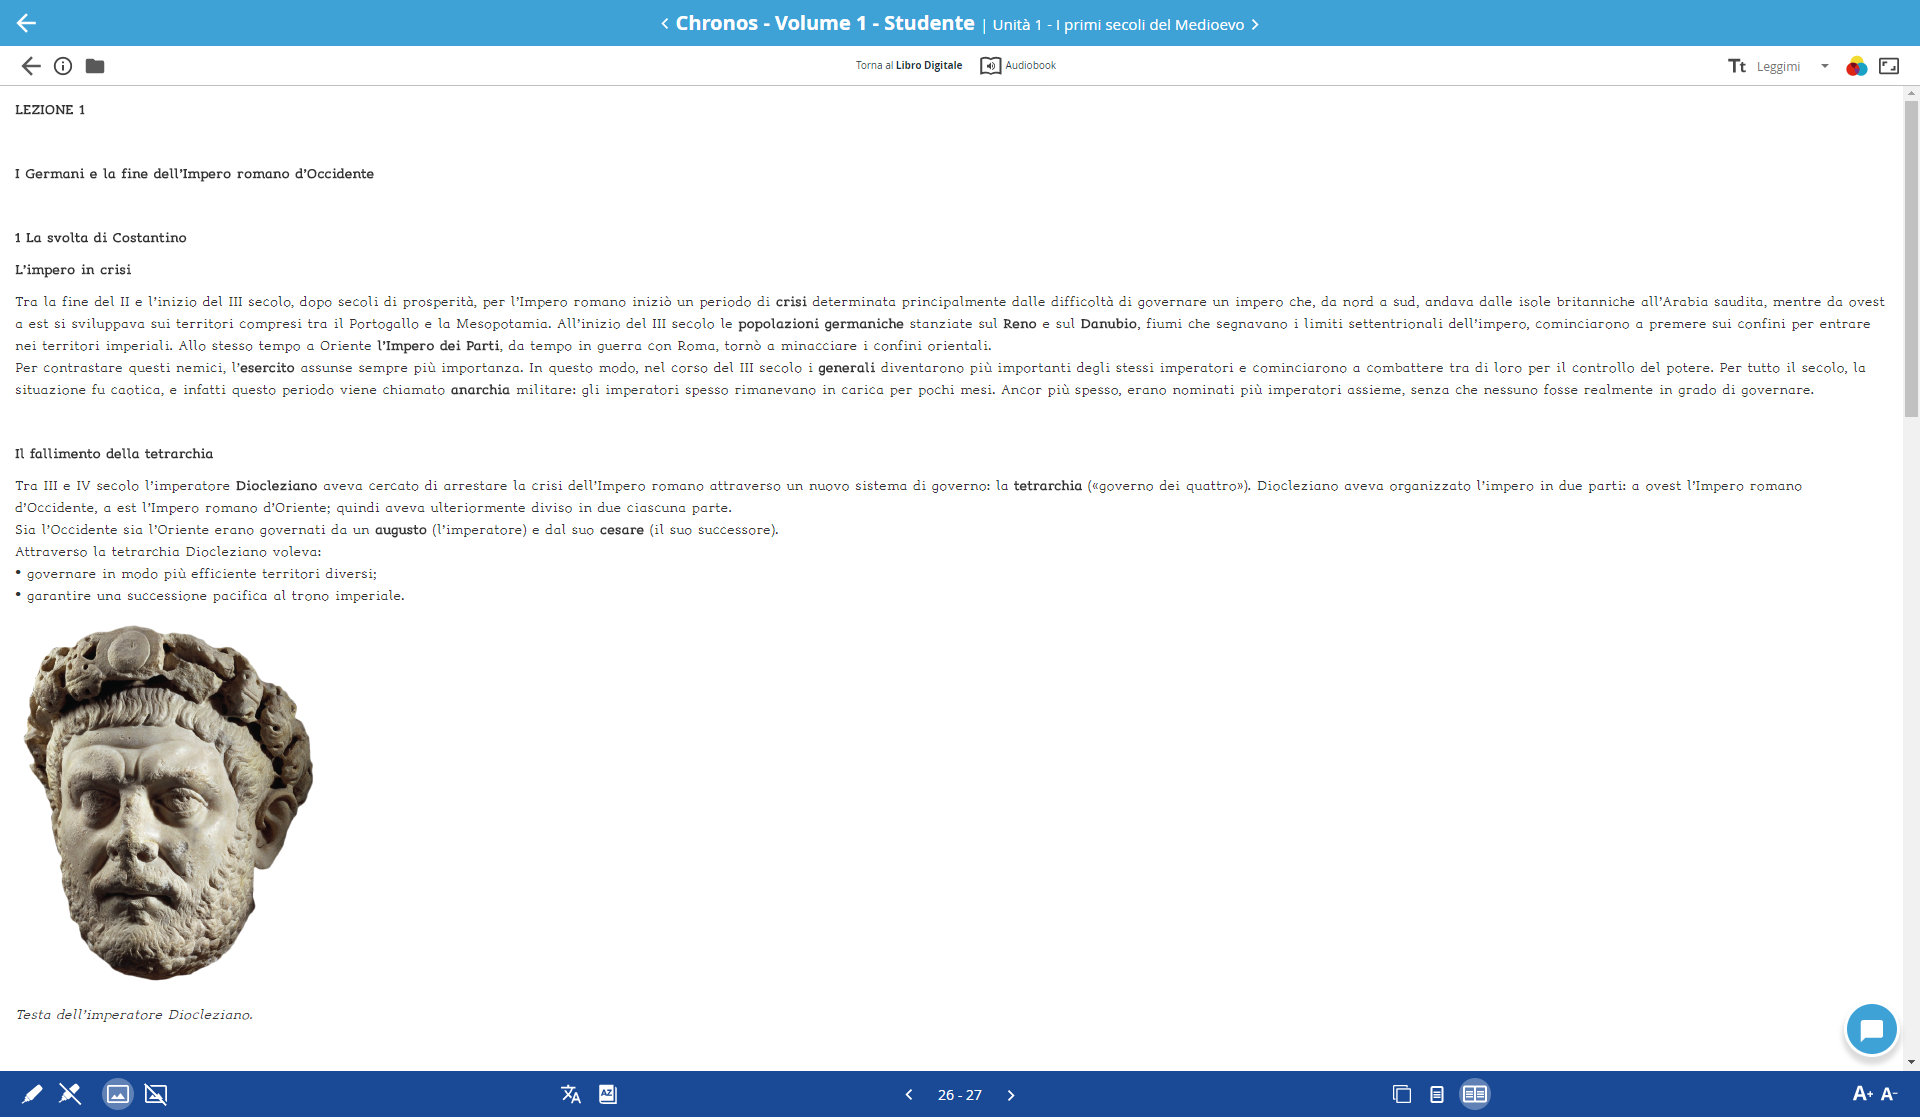The height and width of the screenshot is (1117, 1920).
Task: Click the 26 - 27 page indicator
Action: coord(960,1095)
